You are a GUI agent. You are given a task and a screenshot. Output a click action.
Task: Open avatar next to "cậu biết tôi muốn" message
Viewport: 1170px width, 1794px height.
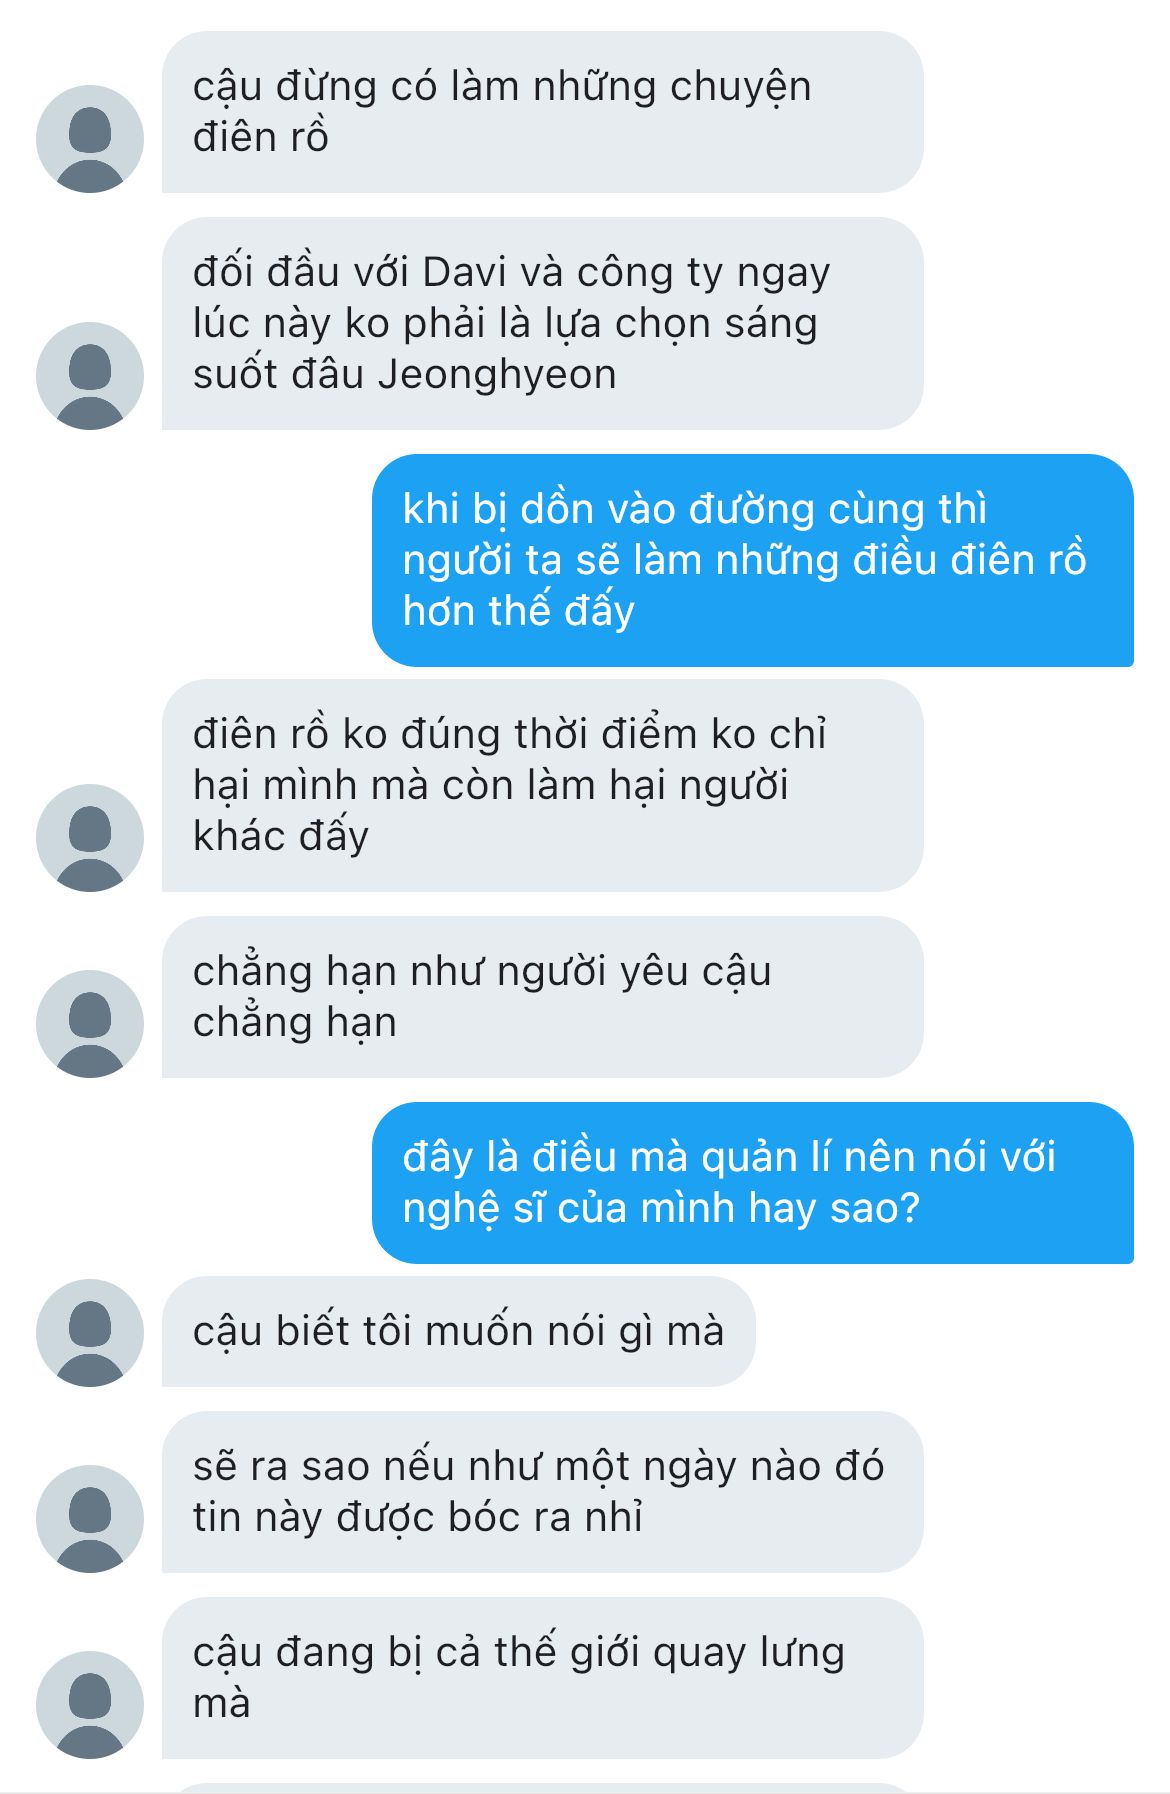click(90, 1332)
